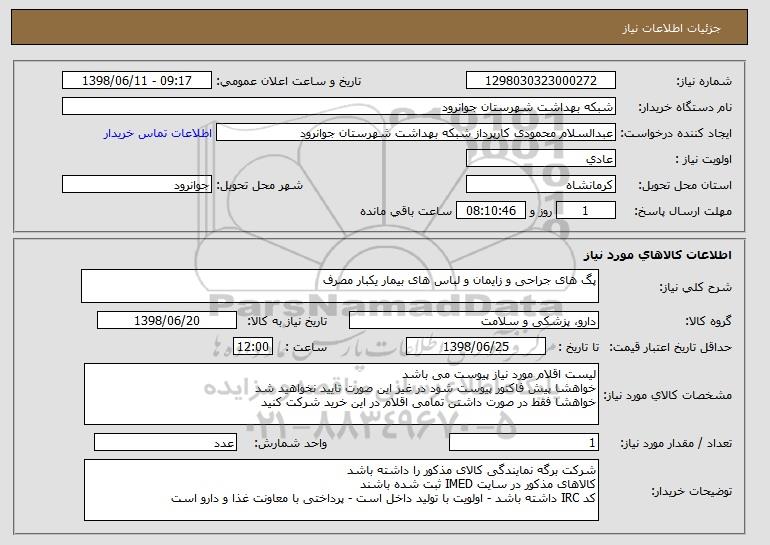Select the label مهلت ارسال پاسخ

coord(683,211)
